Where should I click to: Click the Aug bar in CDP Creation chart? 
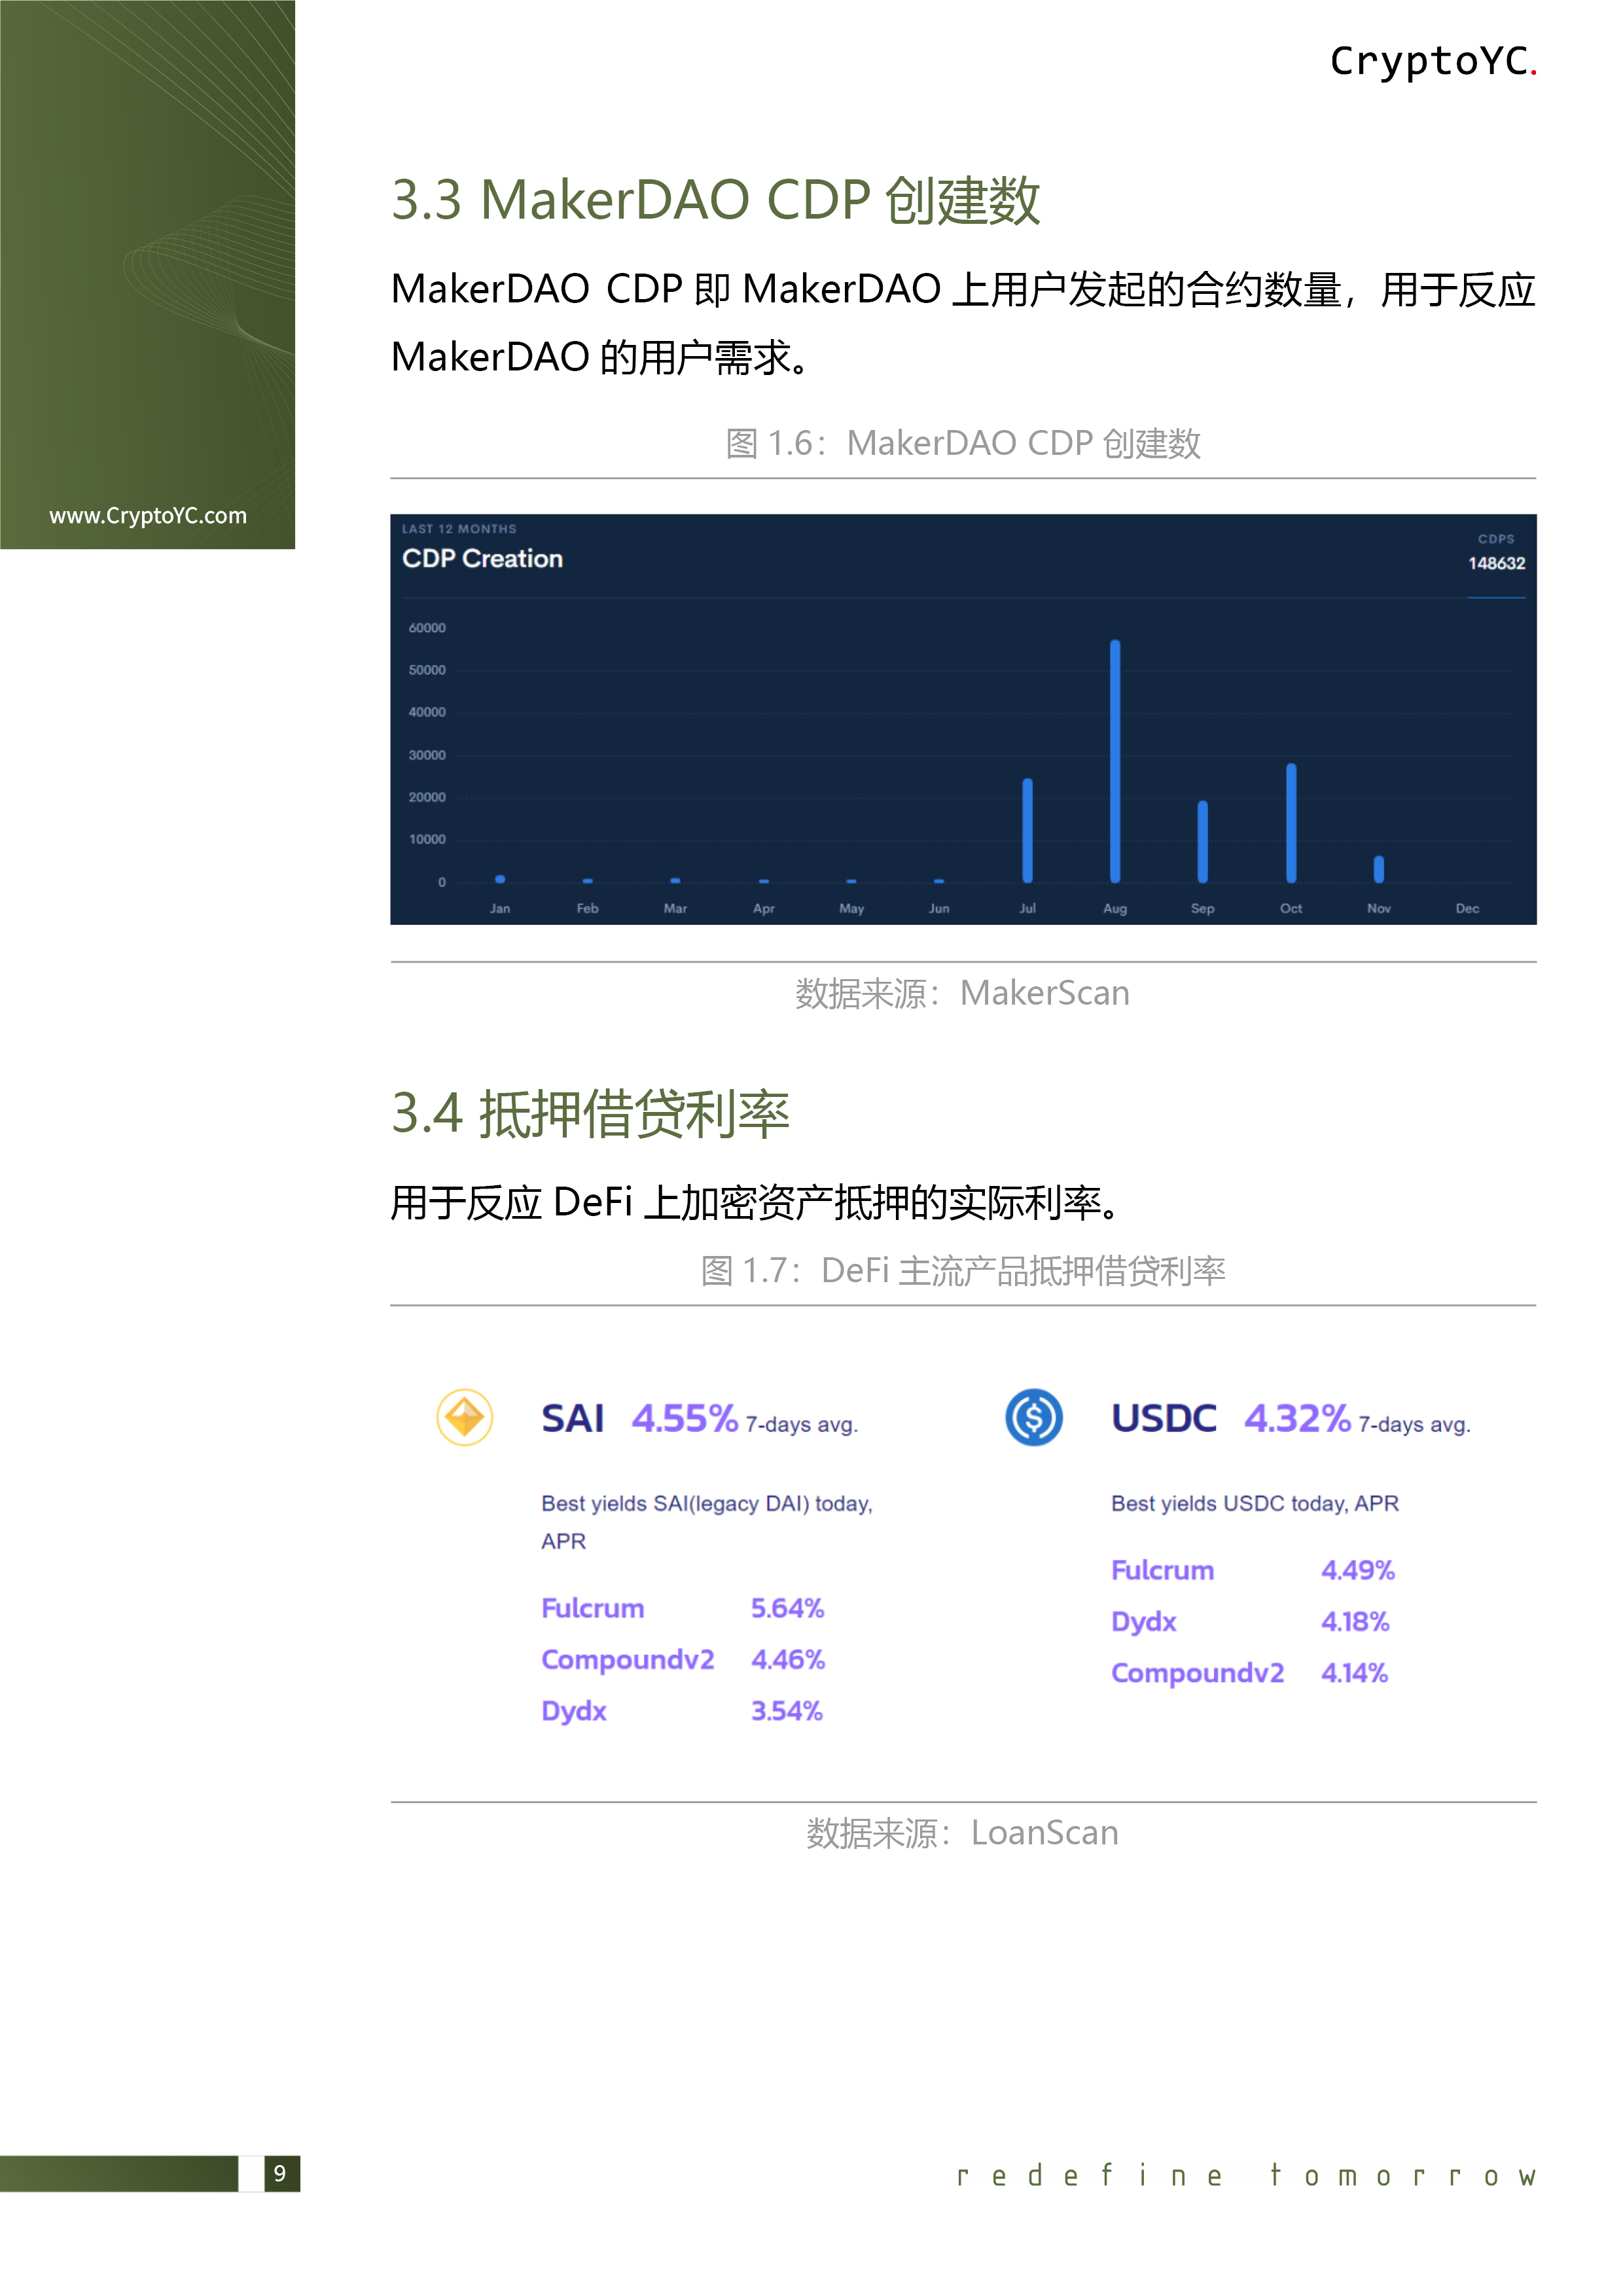[x=1115, y=761]
